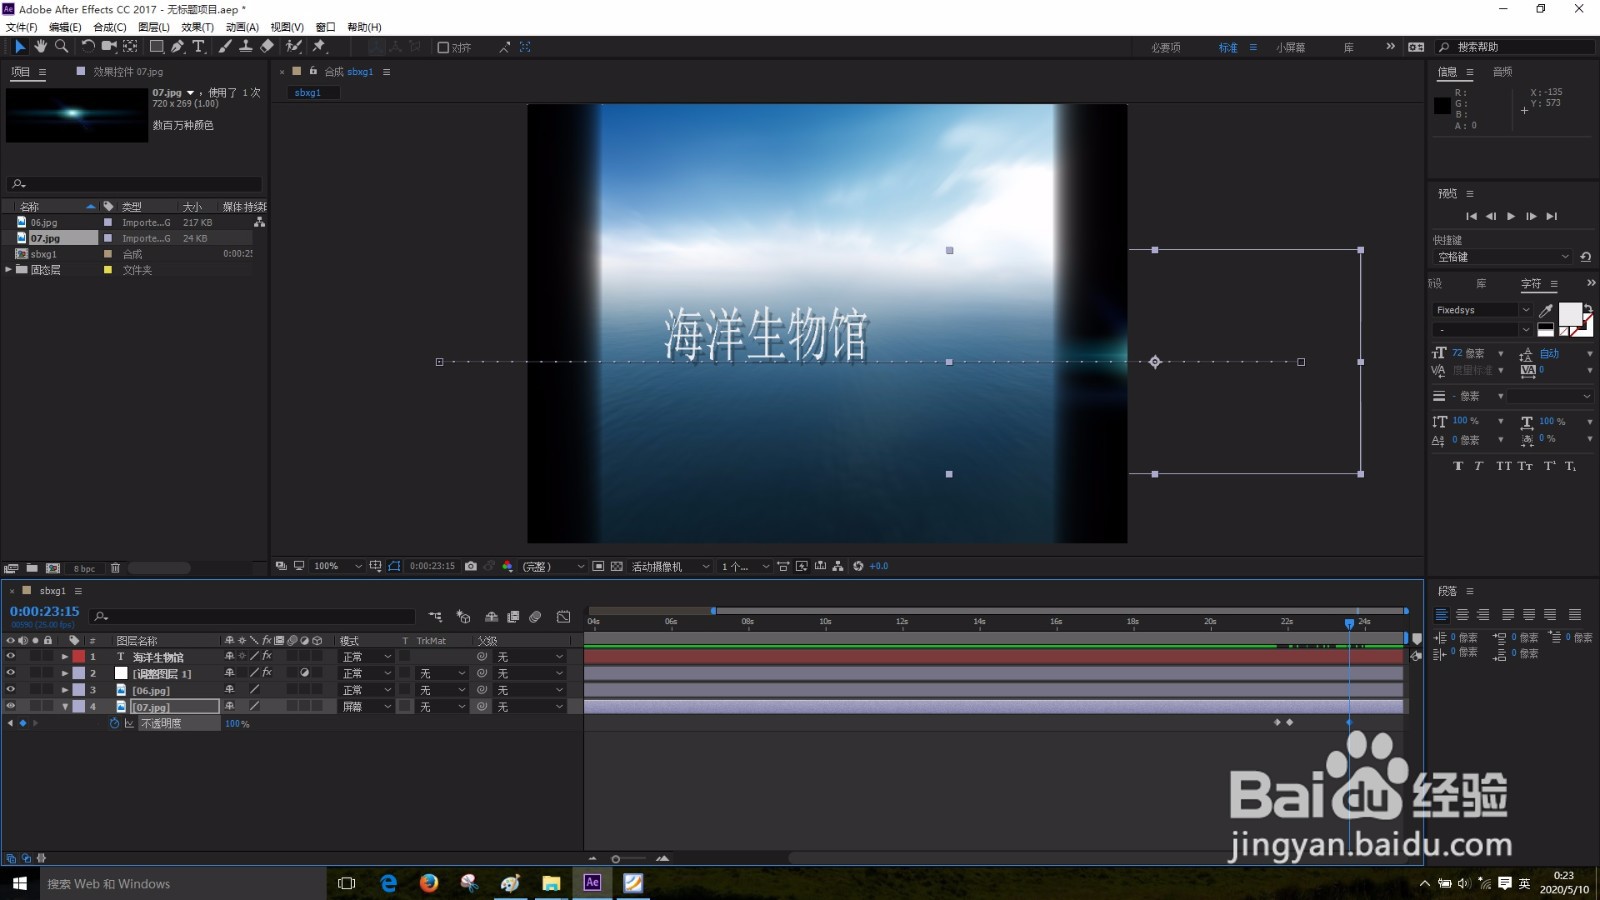This screenshot has width=1600, height=900.
Task: Select the Rectangle shape tool
Action: tap(157, 46)
